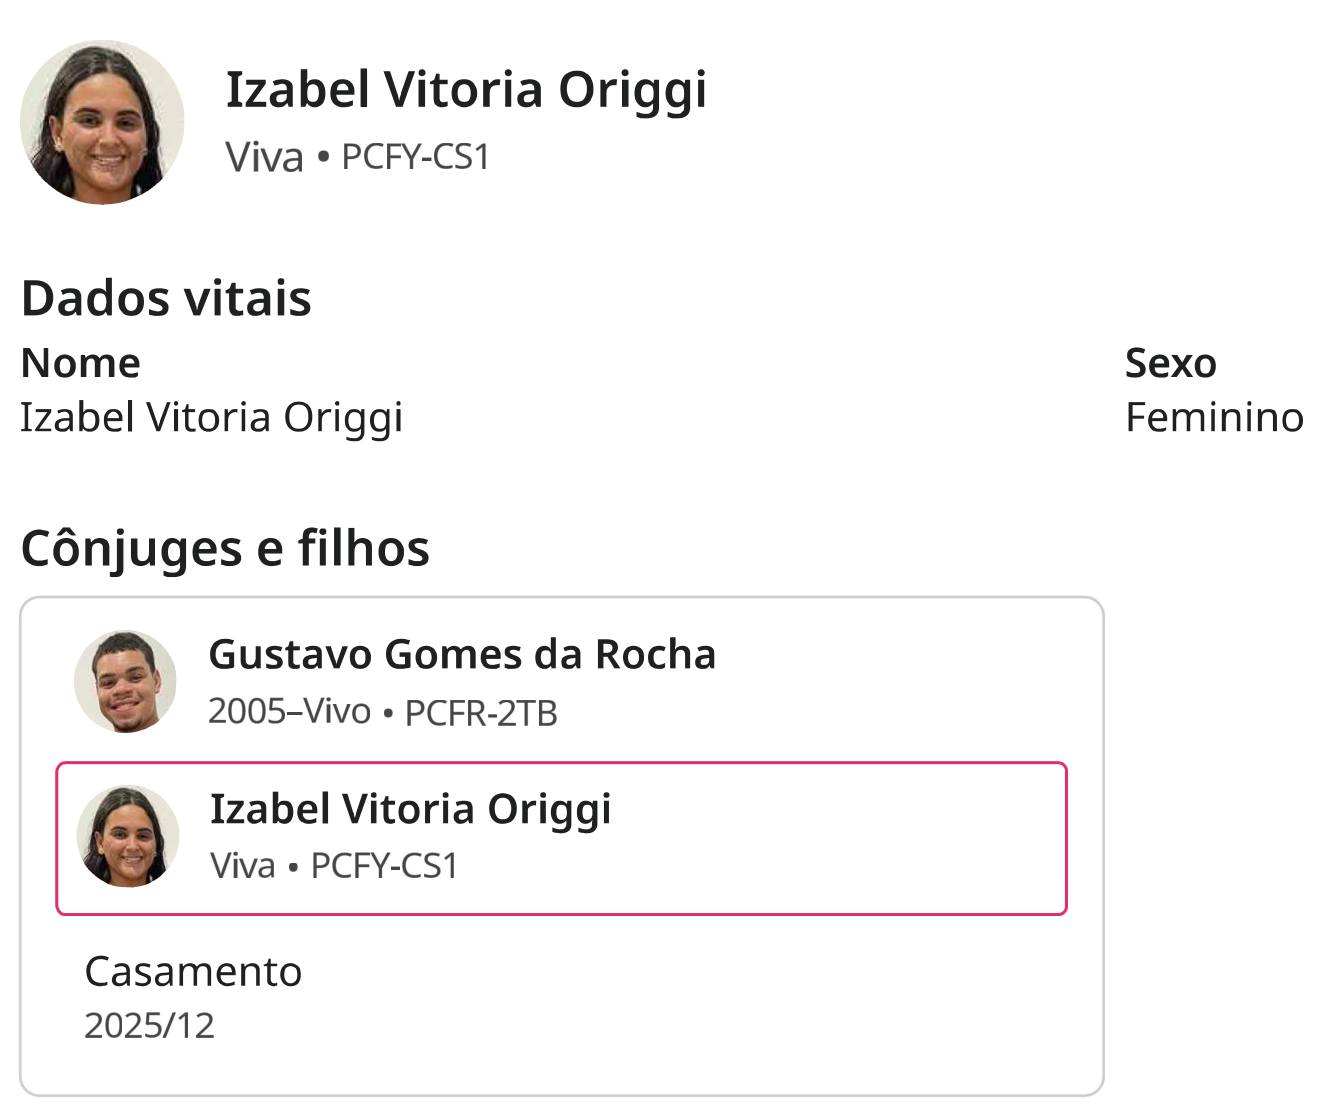Open Gustavo Gomes da Rocha's portrait photo
This screenshot has height=1113, width=1342.
point(125,682)
